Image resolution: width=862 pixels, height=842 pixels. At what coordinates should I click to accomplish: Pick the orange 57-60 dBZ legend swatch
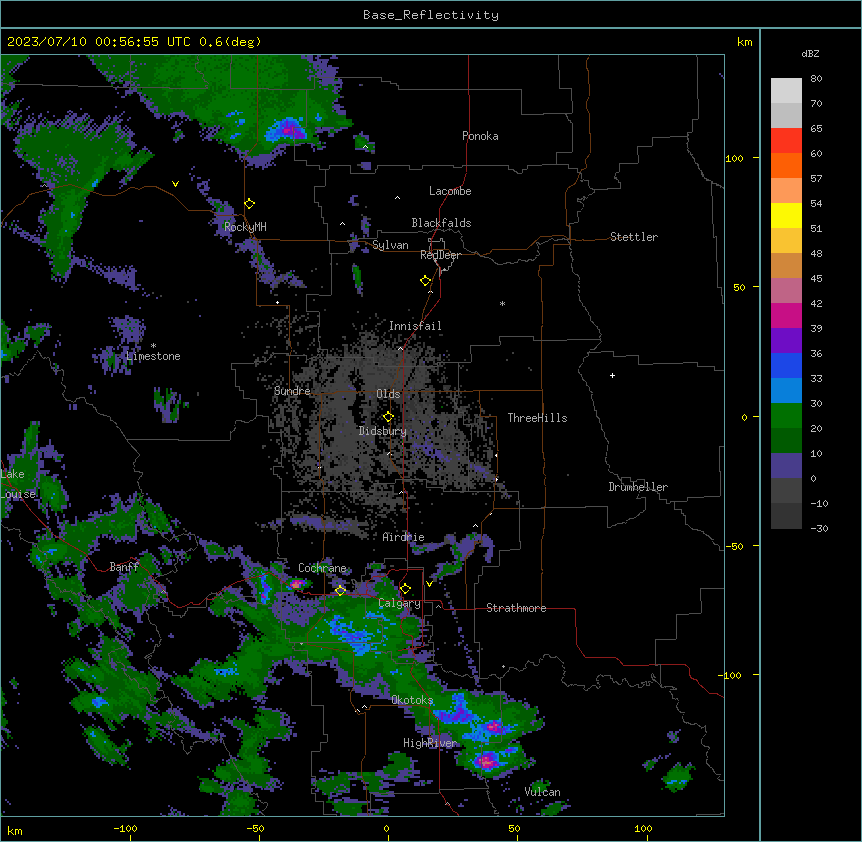tap(786, 166)
